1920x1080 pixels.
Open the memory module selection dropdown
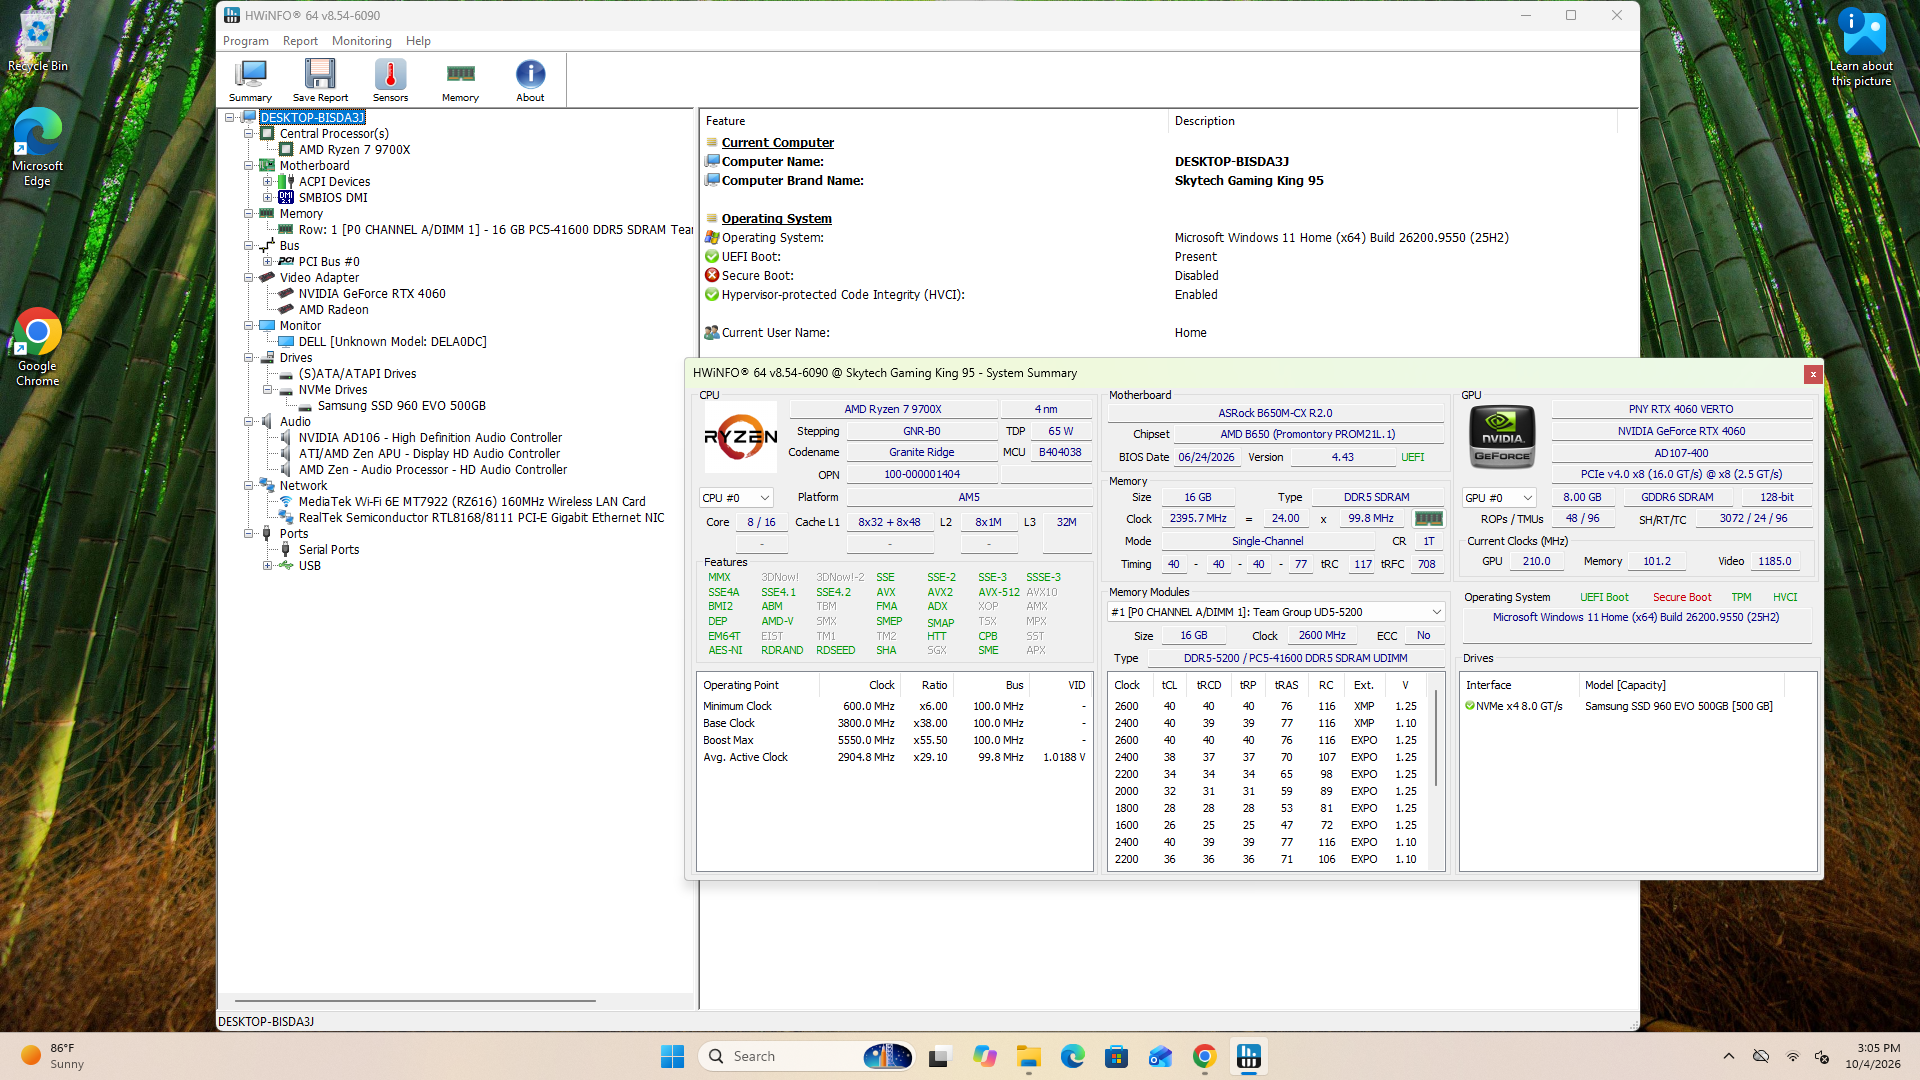(x=1276, y=612)
